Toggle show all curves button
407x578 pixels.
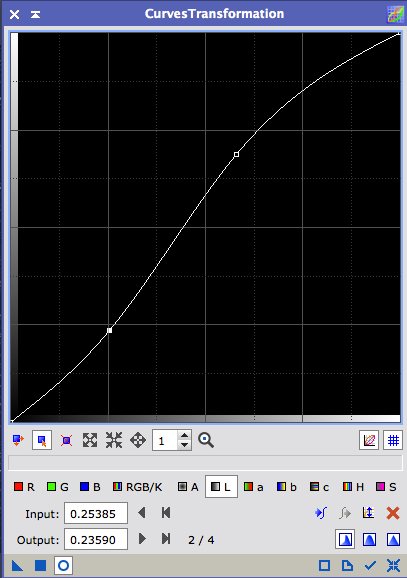369,440
